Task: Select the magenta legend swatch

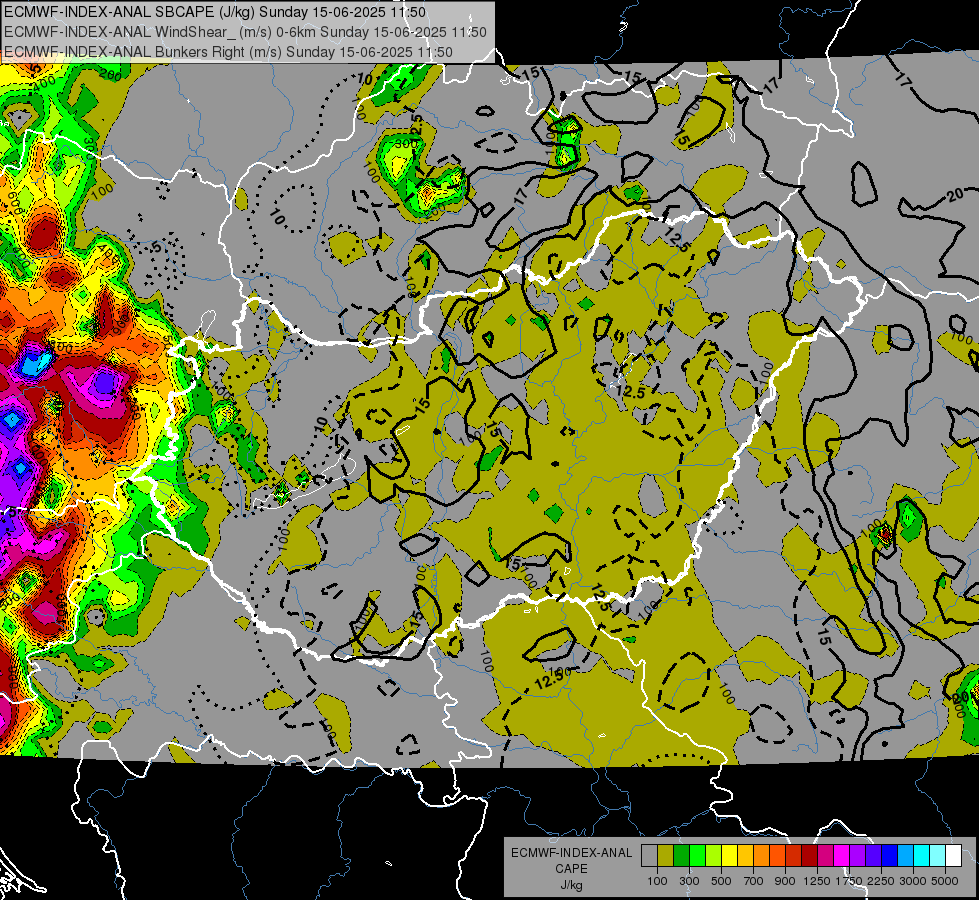Action: pos(842,856)
